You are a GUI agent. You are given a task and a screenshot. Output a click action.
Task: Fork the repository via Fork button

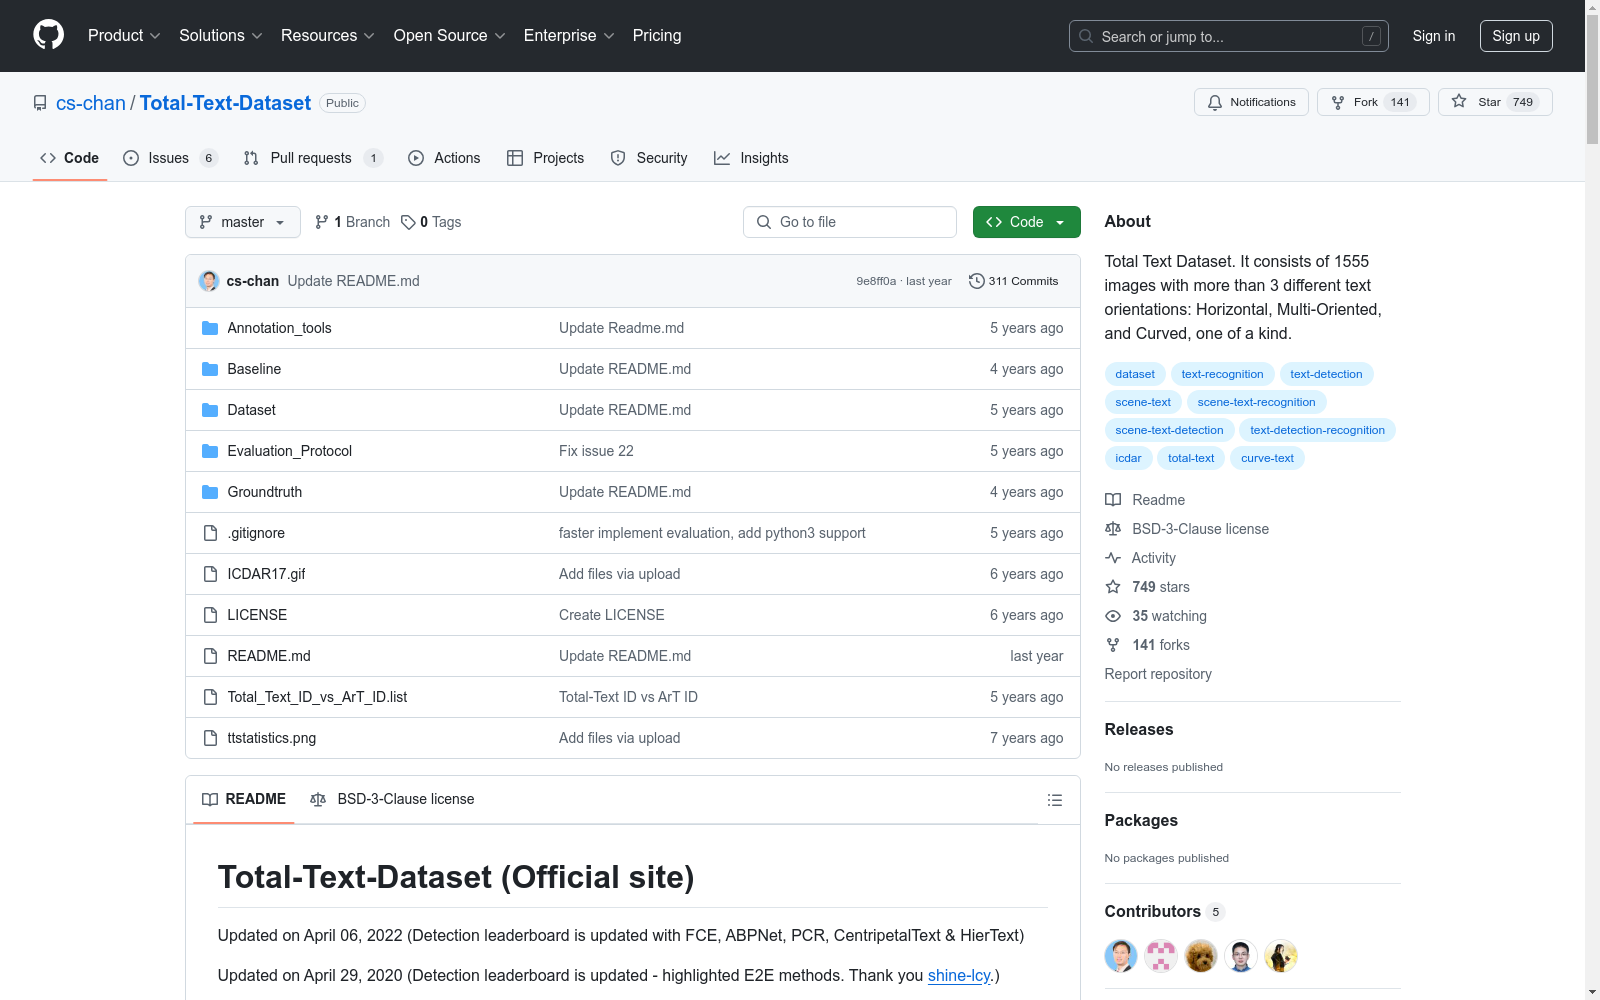(x=1373, y=102)
